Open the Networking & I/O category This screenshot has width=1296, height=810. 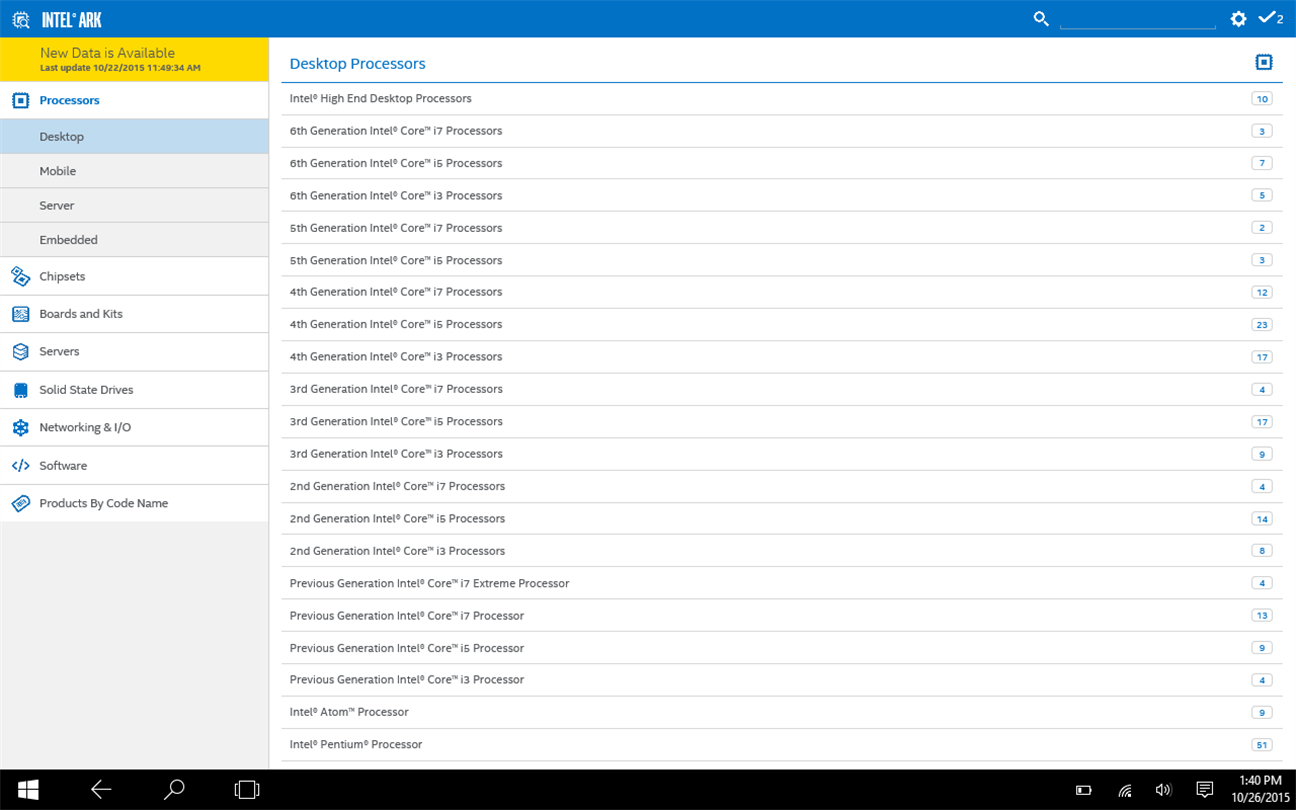[x=134, y=427]
